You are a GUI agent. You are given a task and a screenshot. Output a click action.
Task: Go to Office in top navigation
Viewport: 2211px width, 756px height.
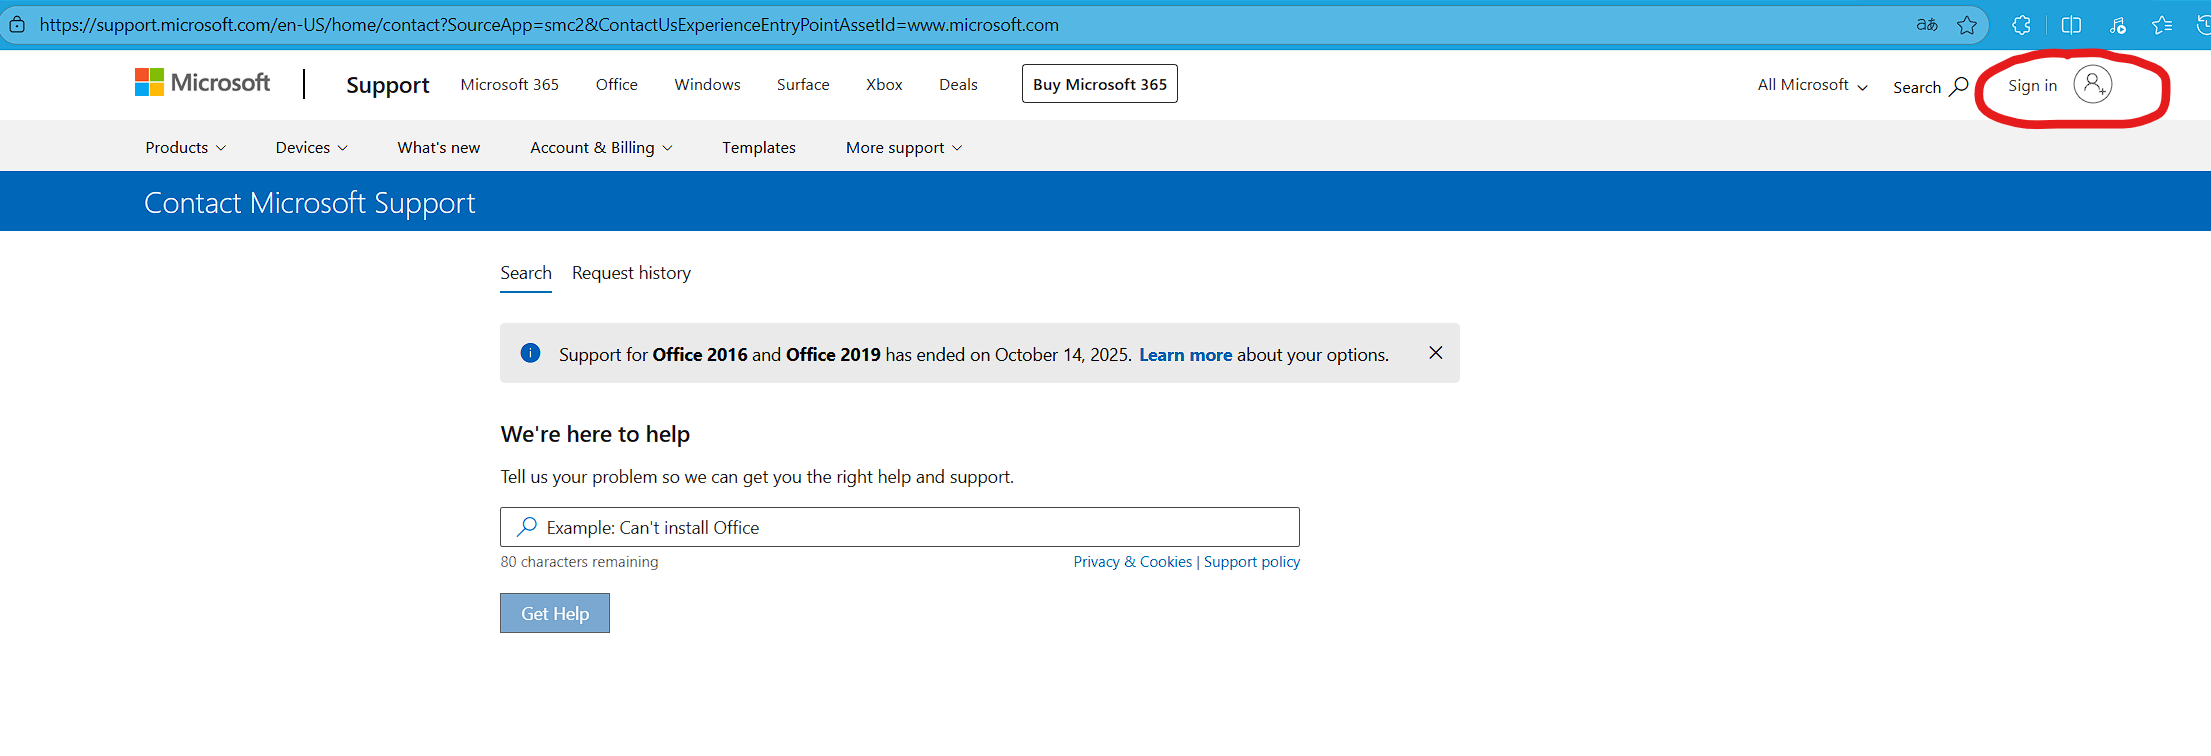coord(616,85)
